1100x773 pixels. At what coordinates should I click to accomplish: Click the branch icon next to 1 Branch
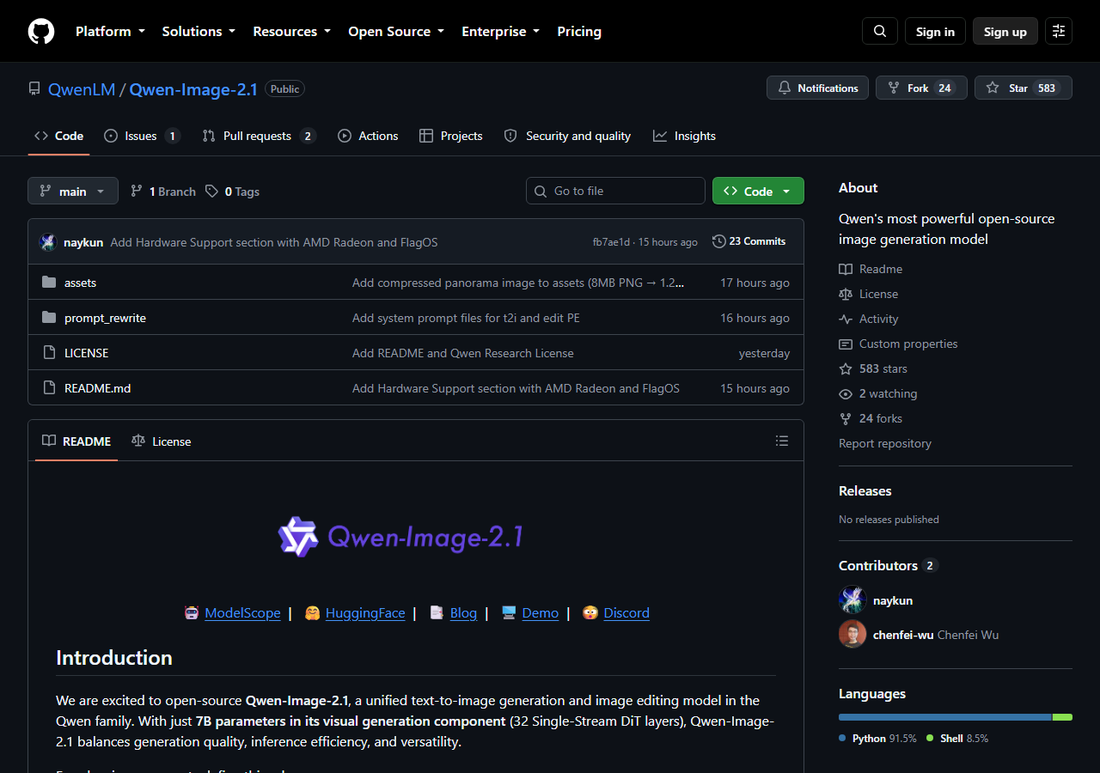pyautogui.click(x=137, y=191)
